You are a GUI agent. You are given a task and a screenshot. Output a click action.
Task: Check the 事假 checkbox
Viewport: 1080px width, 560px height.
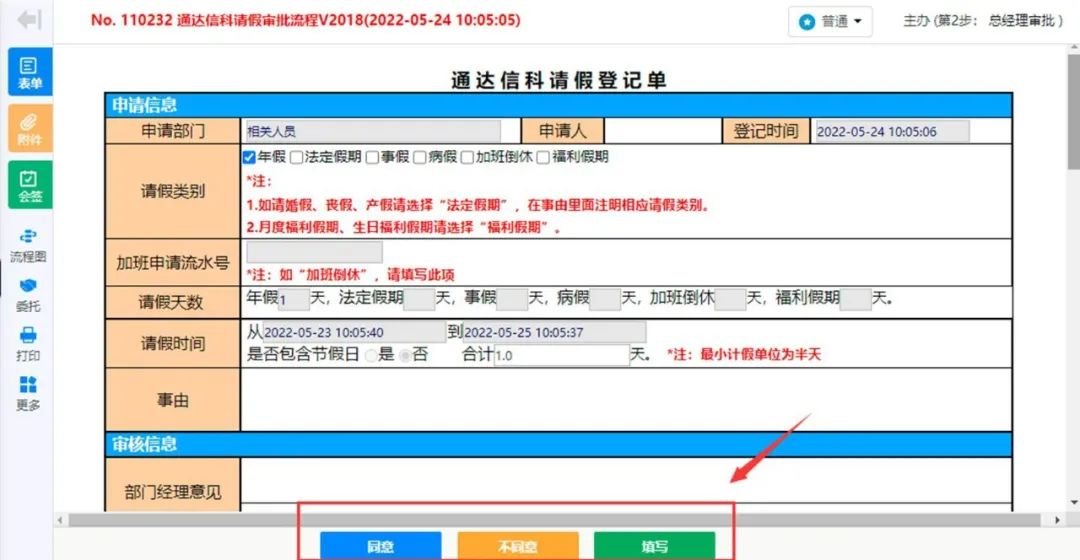click(x=372, y=158)
